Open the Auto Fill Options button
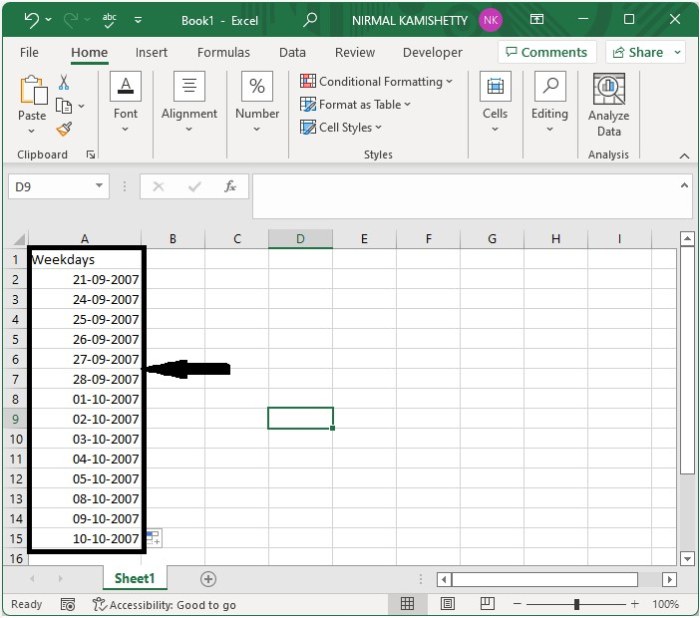The width and height of the screenshot is (700, 618). coord(154,538)
